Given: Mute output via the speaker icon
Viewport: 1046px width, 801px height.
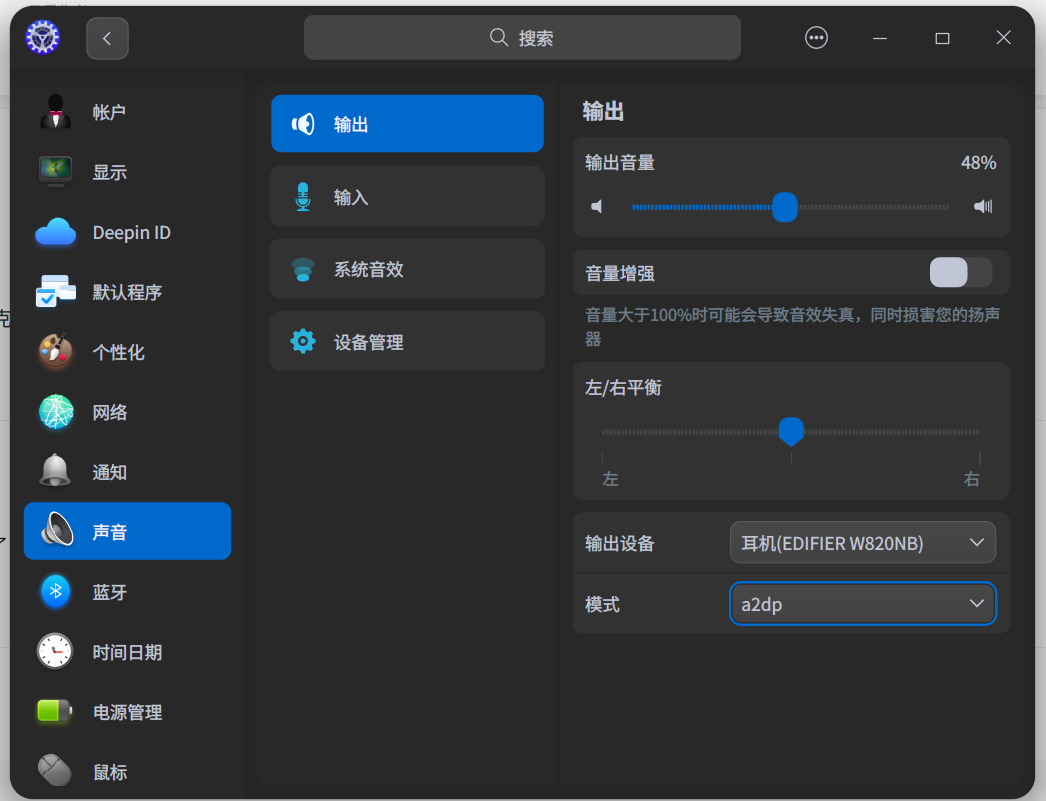Looking at the screenshot, I should point(597,207).
